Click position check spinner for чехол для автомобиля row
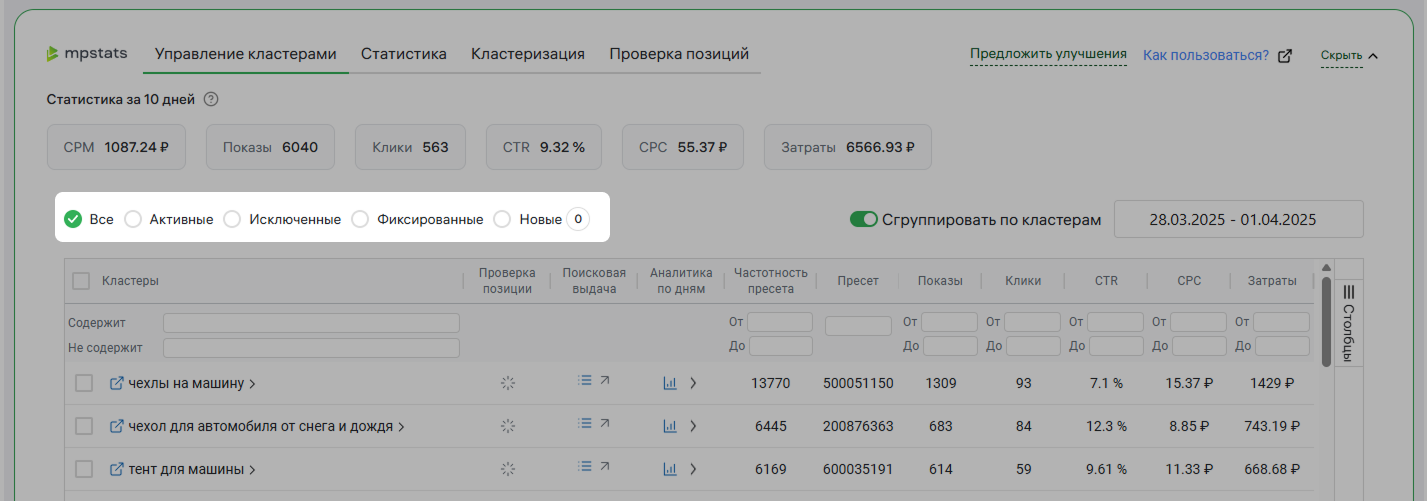Screen dimensions: 1427x501 pos(508,426)
